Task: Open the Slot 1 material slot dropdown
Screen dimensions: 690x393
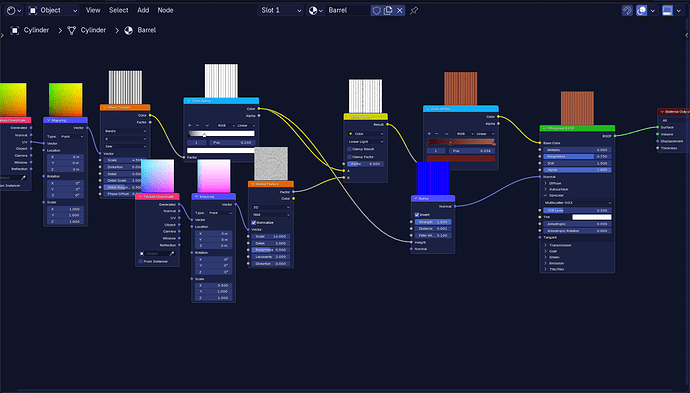Action: point(280,10)
